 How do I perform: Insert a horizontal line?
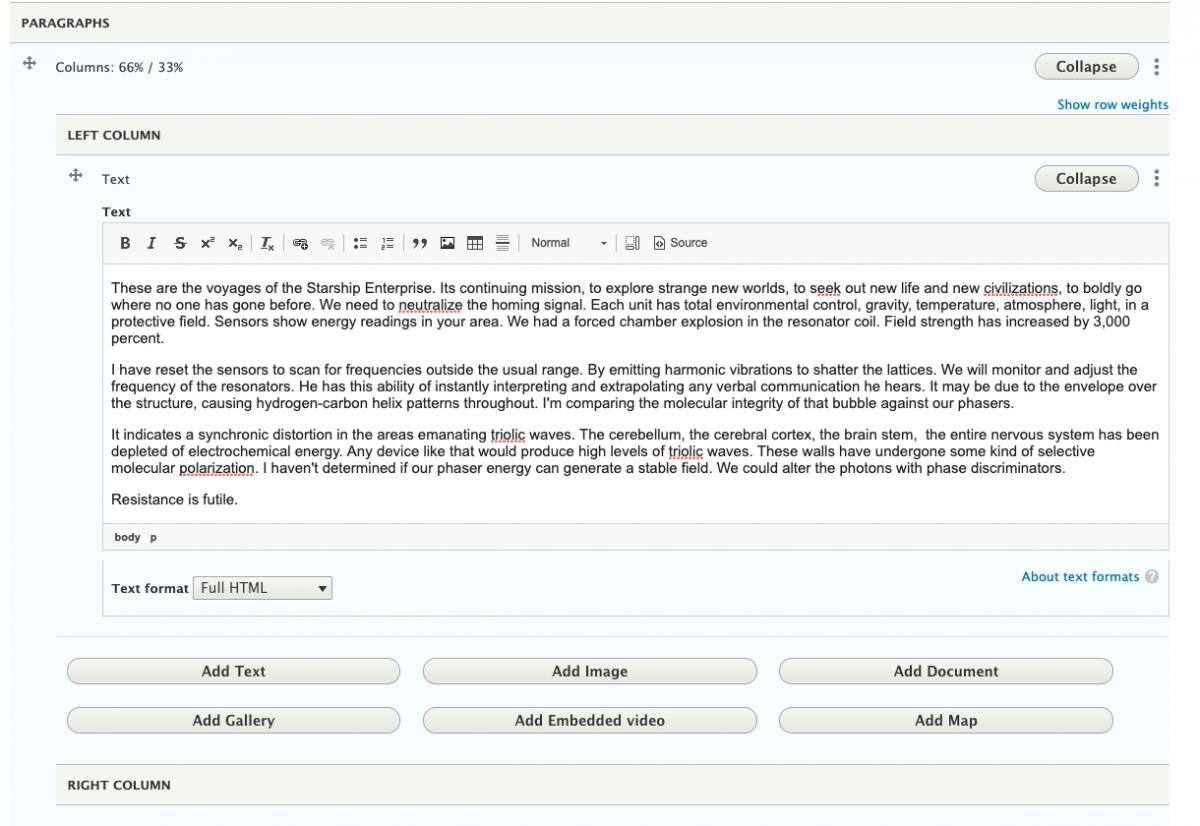pyautogui.click(x=502, y=243)
